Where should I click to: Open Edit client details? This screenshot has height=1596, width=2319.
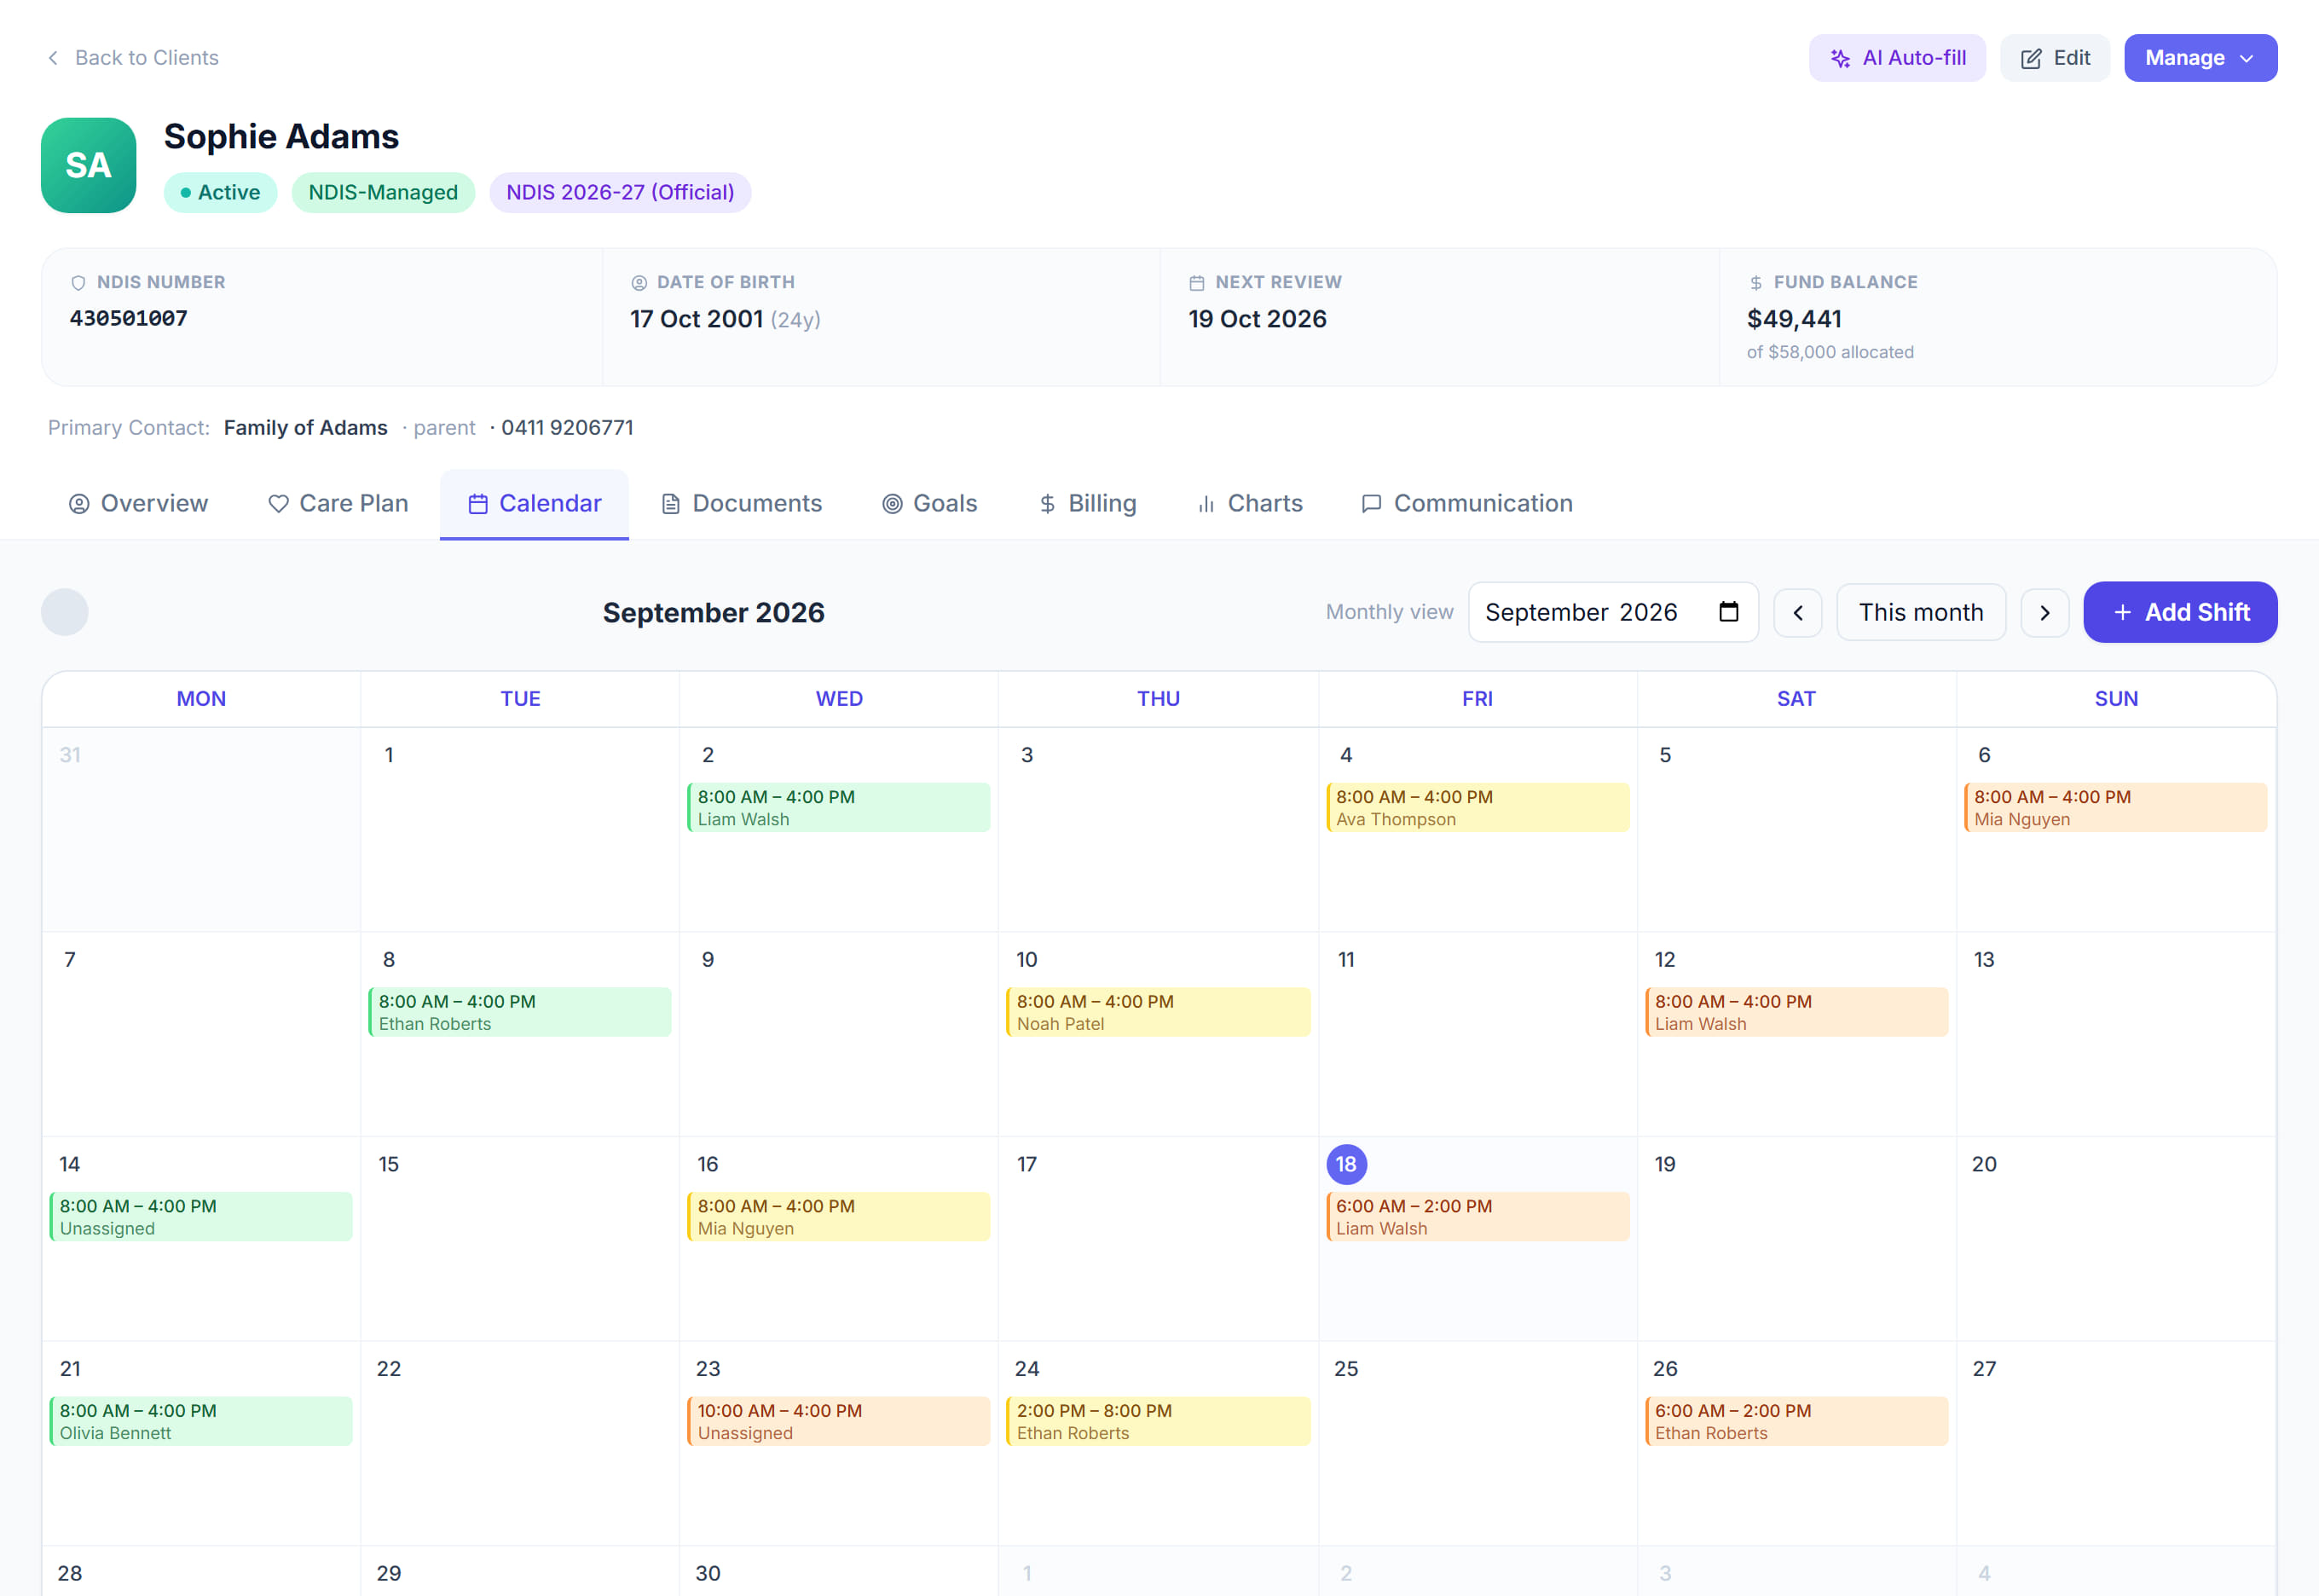2054,58
